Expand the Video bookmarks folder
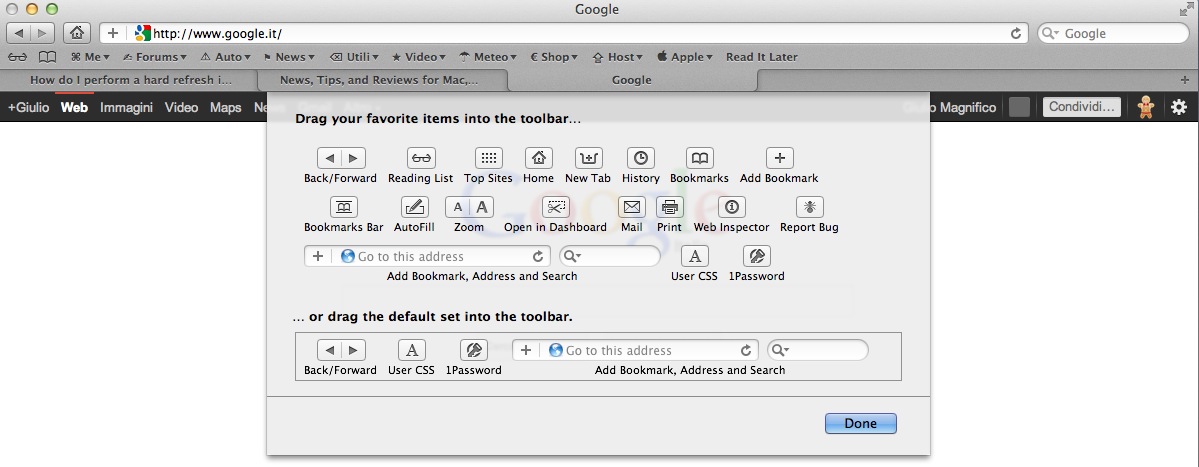 pyautogui.click(x=419, y=57)
